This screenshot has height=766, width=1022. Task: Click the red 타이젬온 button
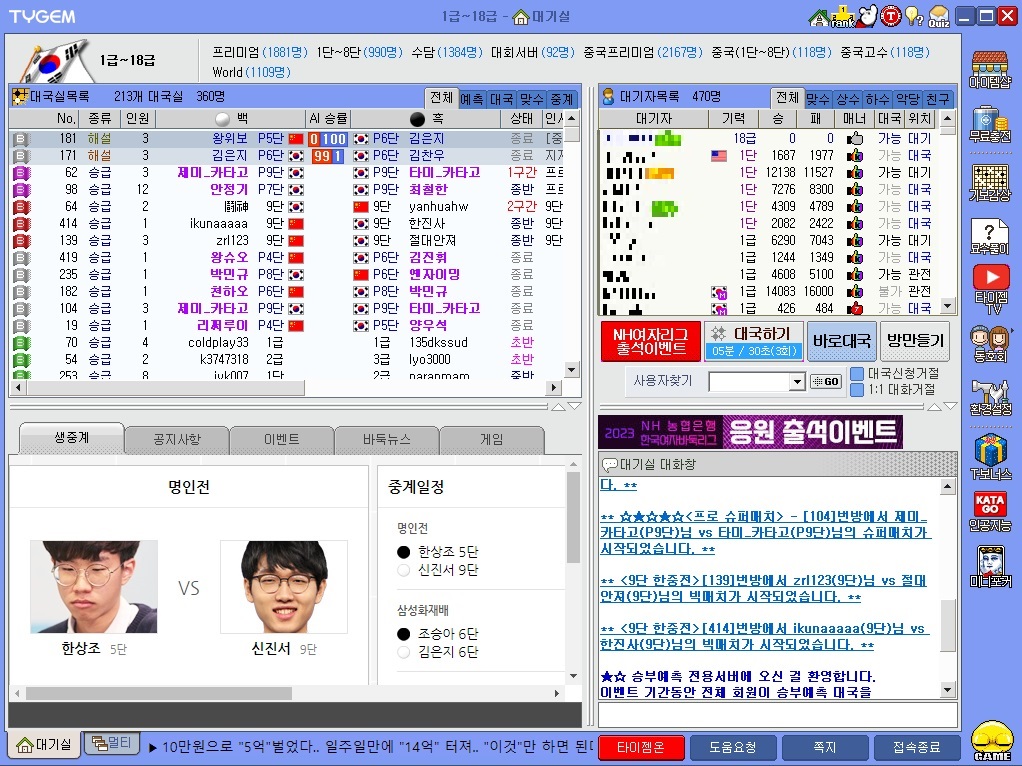(641, 747)
